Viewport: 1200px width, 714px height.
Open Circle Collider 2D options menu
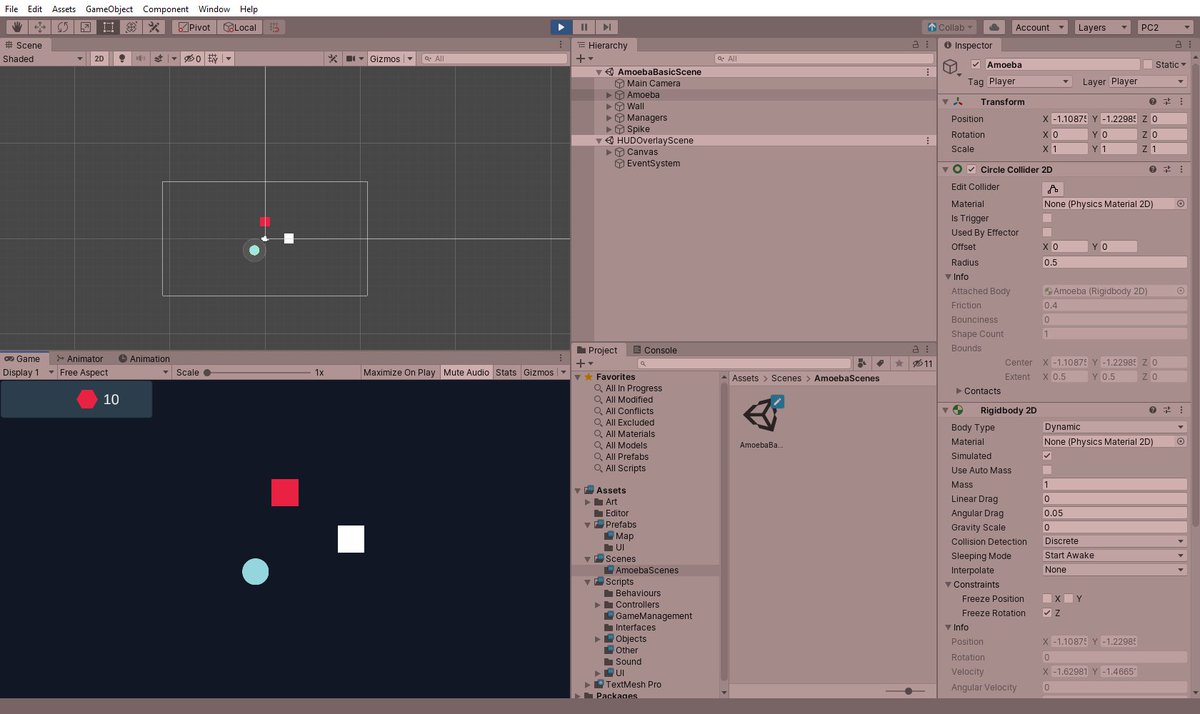point(1183,170)
